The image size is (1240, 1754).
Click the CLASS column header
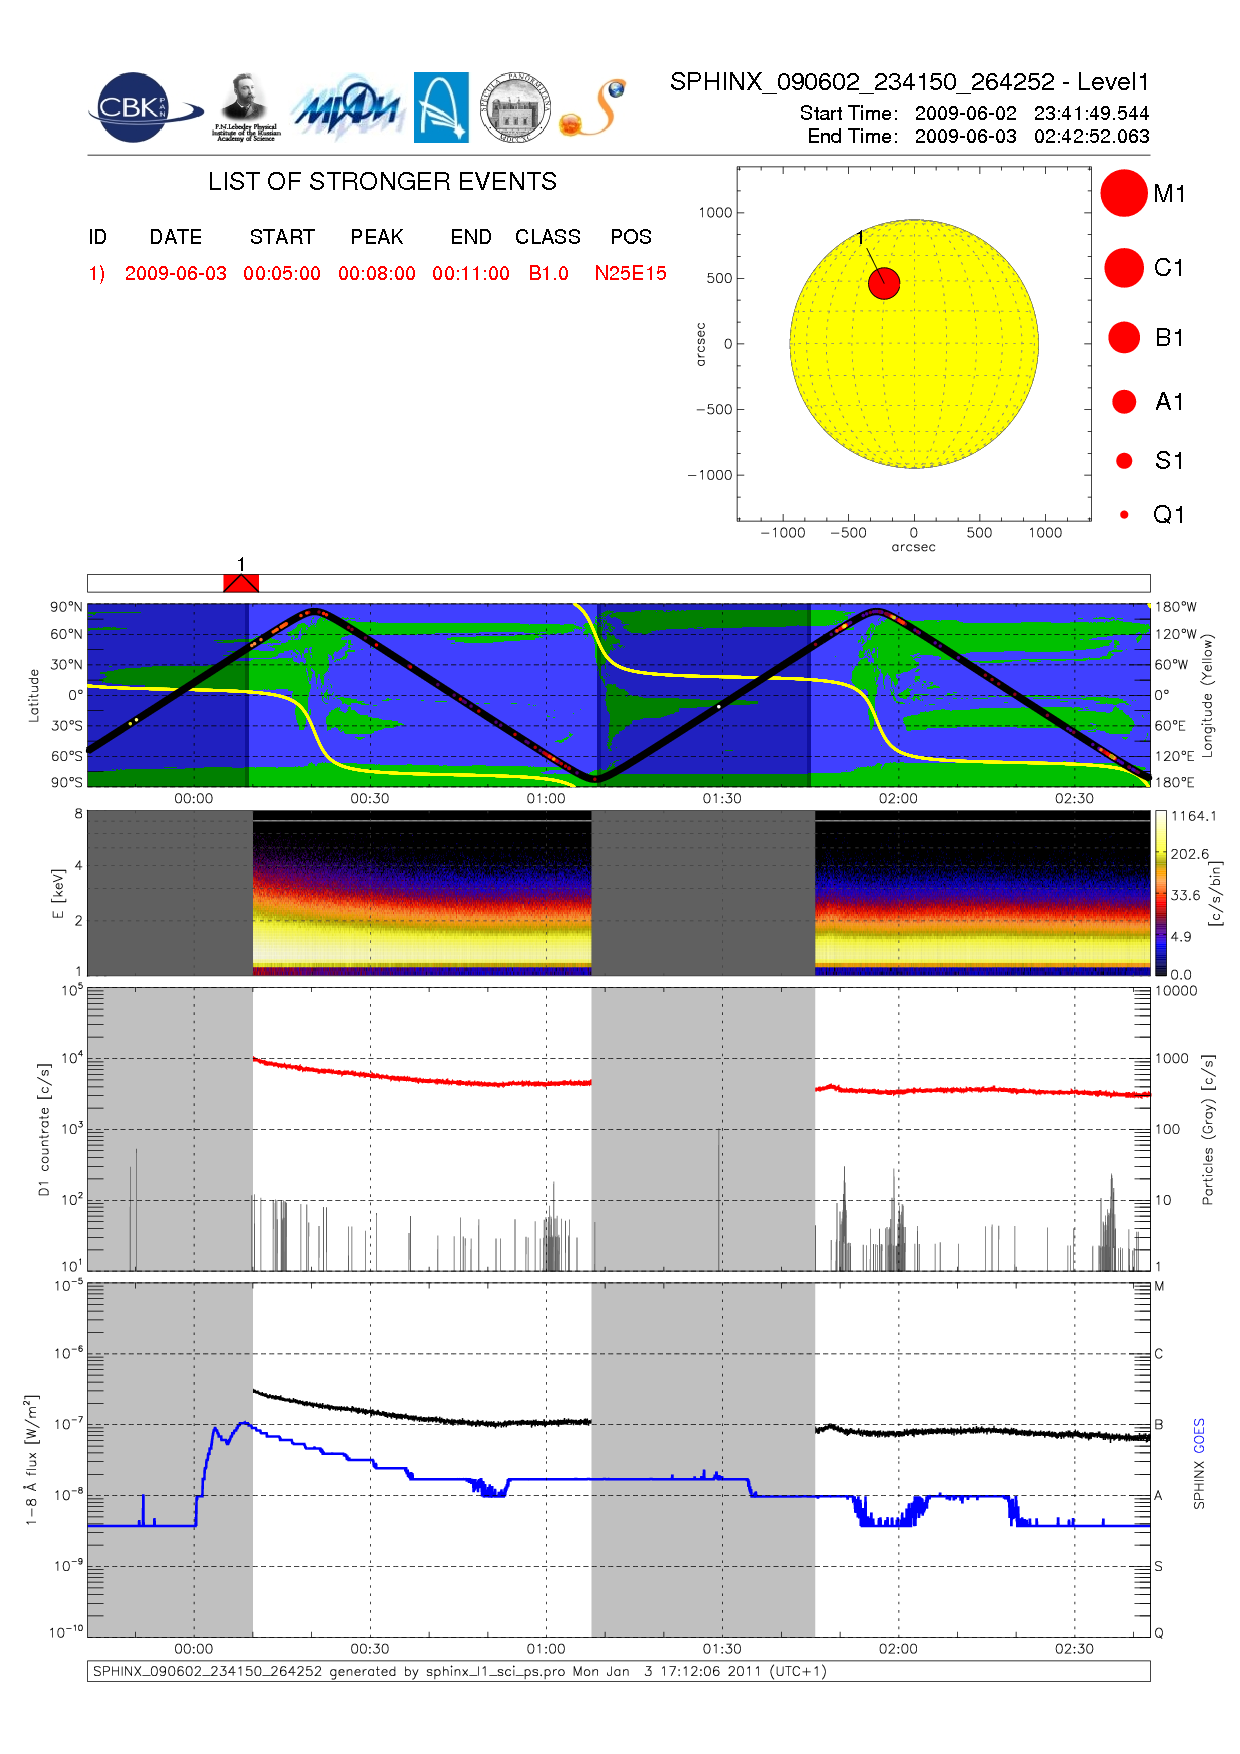(548, 237)
